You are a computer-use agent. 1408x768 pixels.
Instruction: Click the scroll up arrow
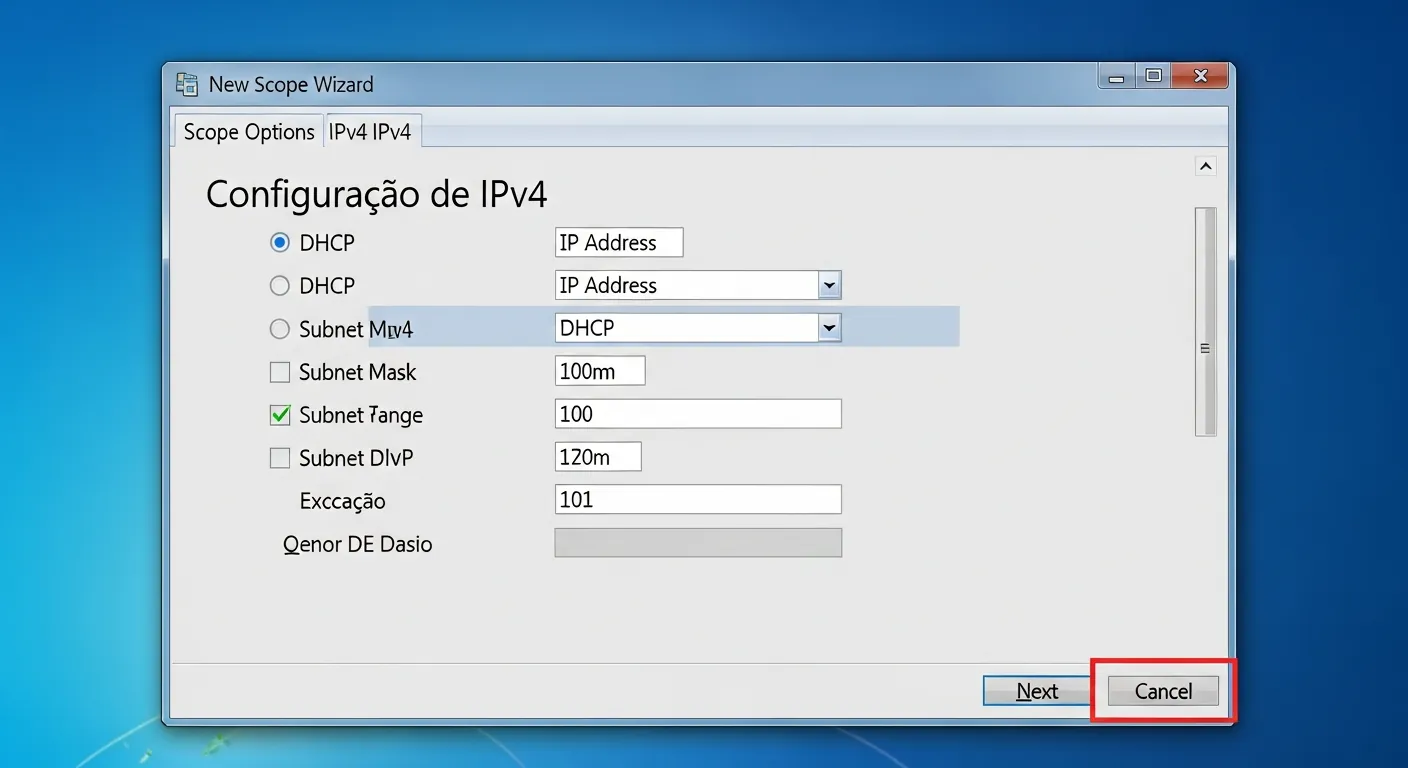(1205, 166)
